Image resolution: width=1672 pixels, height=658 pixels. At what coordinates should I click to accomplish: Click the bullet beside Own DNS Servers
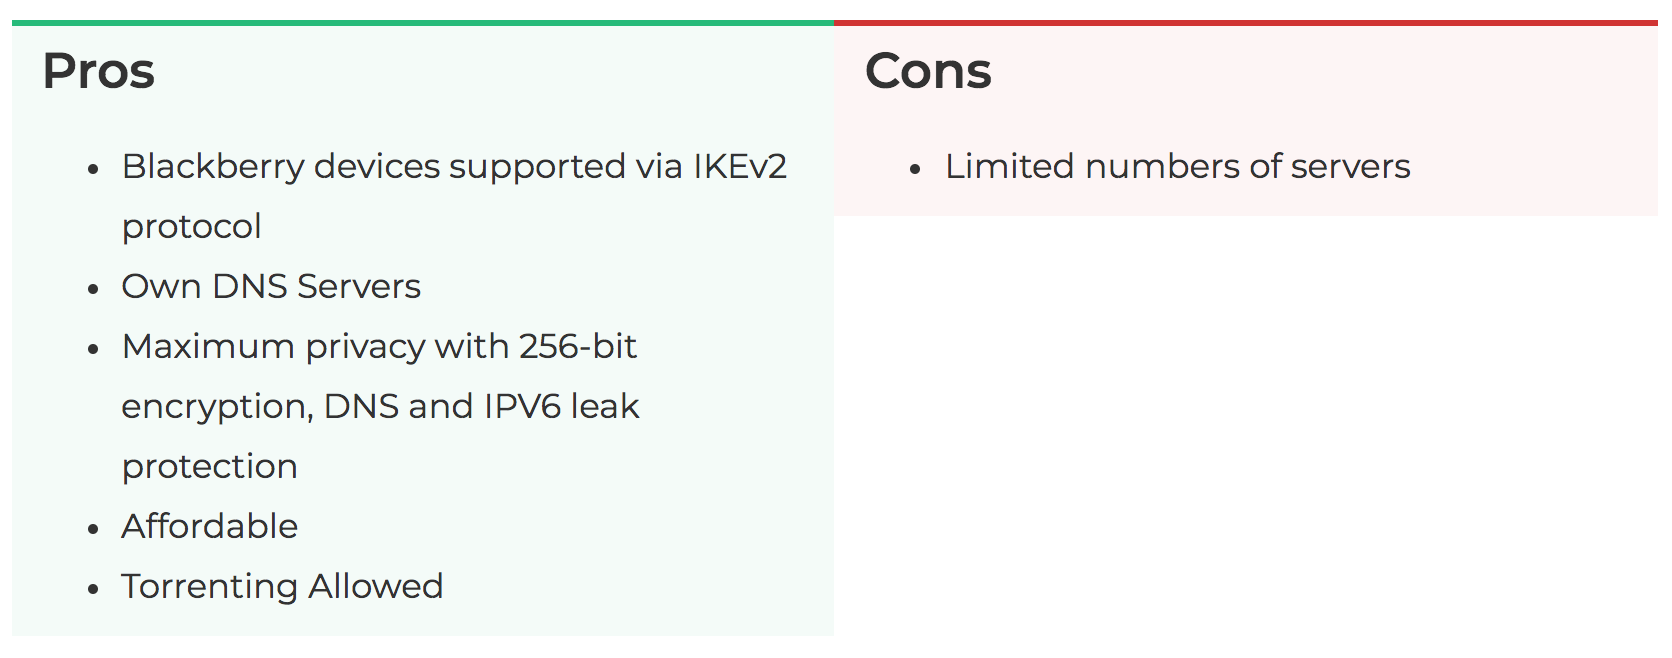(93, 289)
